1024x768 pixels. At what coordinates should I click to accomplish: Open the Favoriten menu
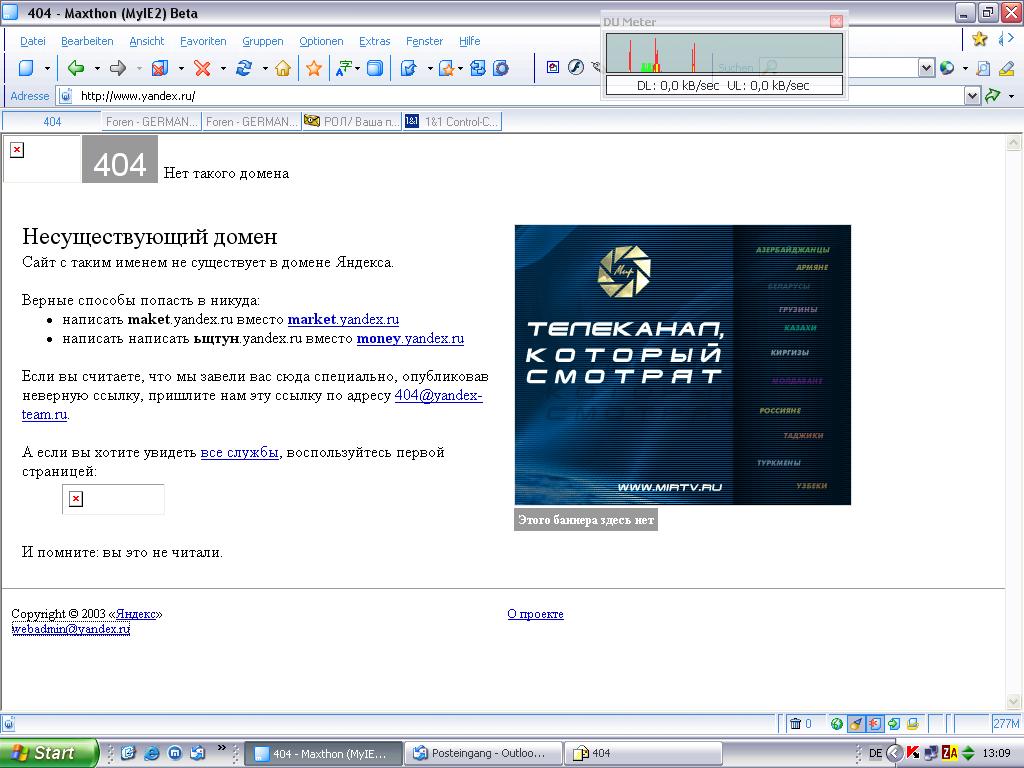pyautogui.click(x=203, y=40)
